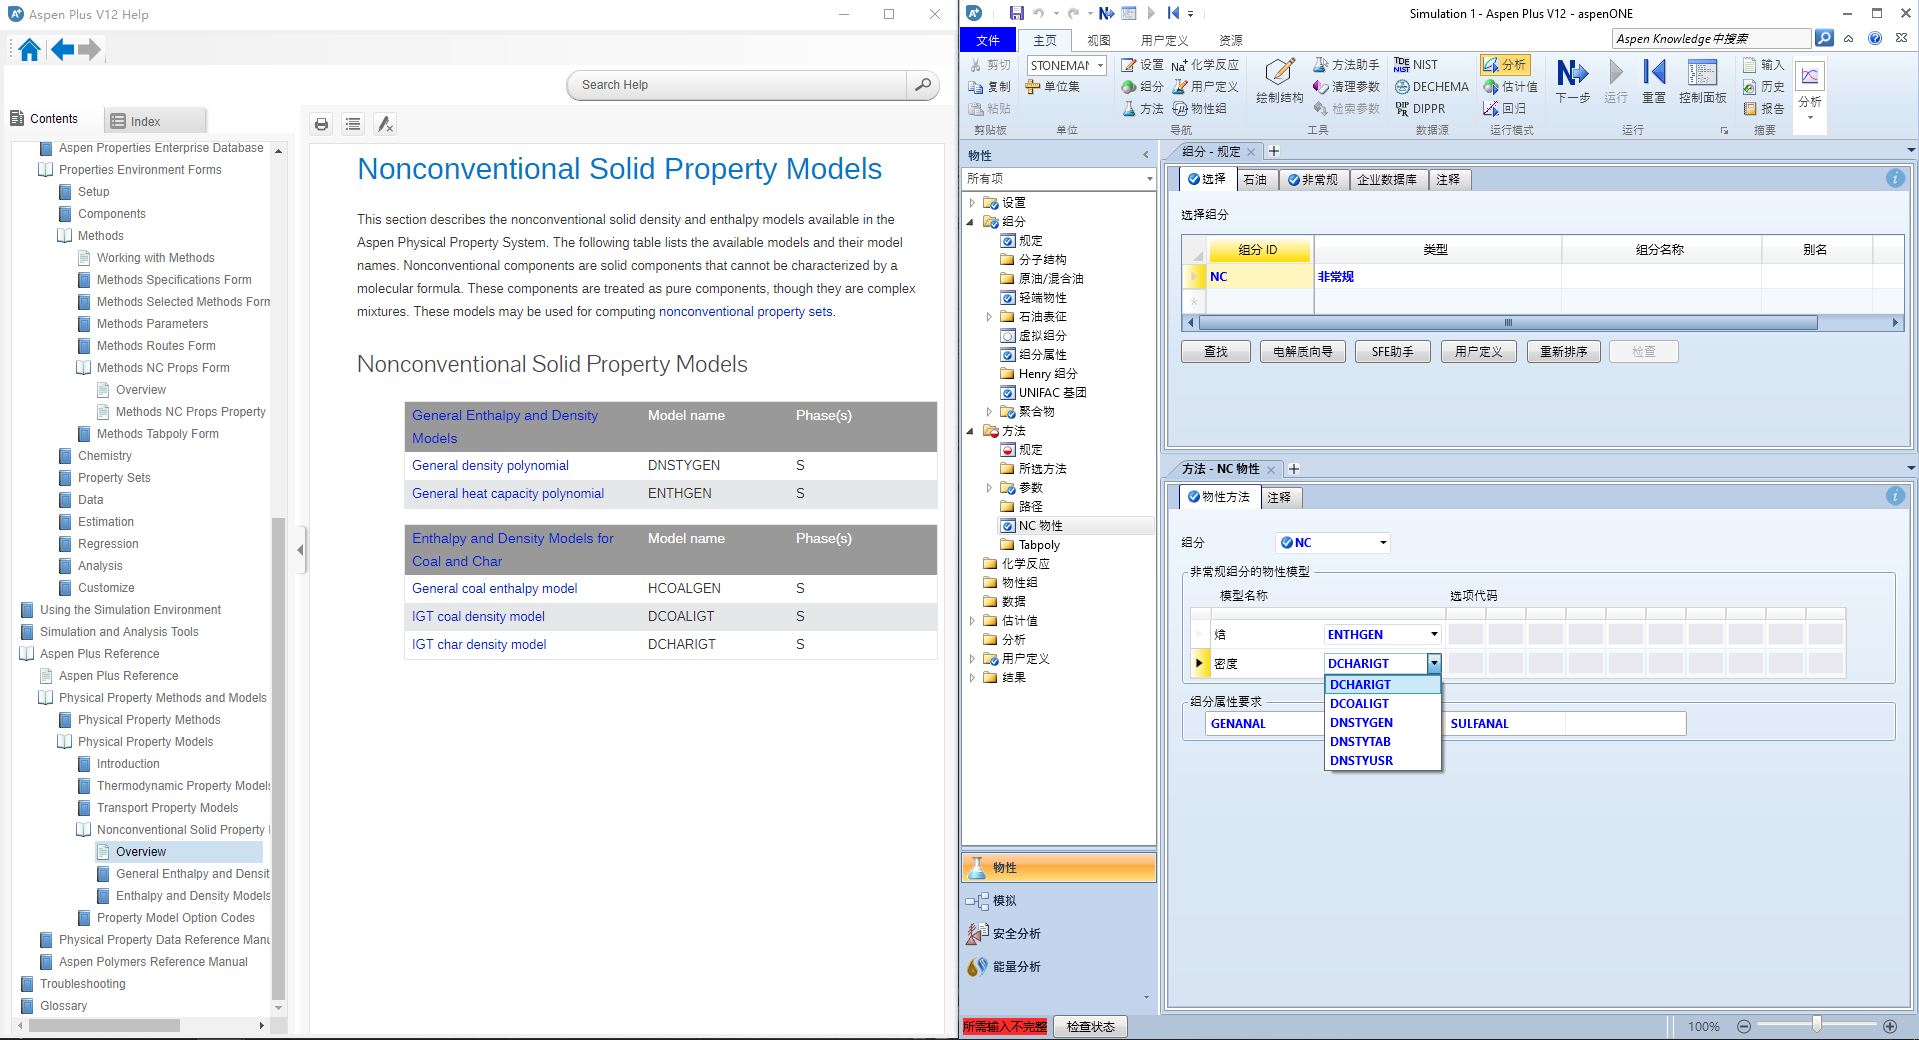Toggle 分析 analysis run mode
The height and width of the screenshot is (1040, 1919).
click(x=1505, y=65)
